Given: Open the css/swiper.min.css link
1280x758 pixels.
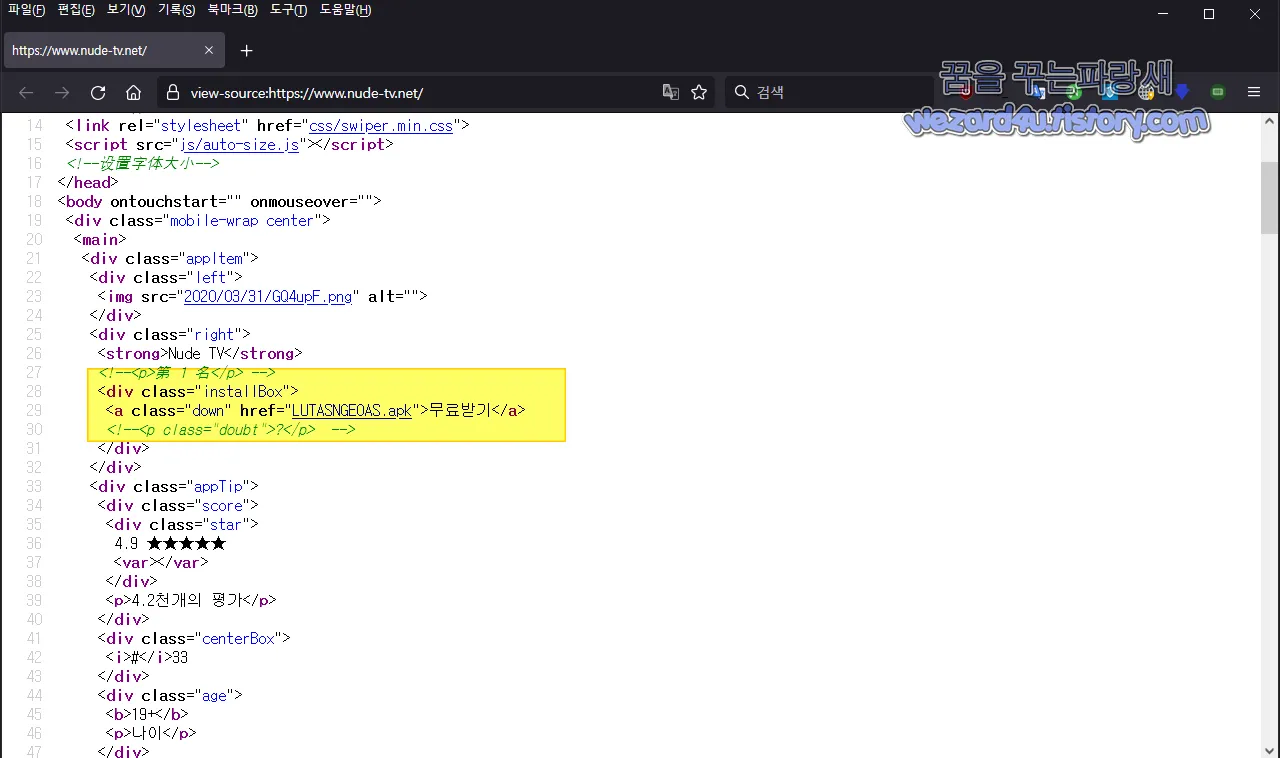Looking at the screenshot, I should [382, 126].
